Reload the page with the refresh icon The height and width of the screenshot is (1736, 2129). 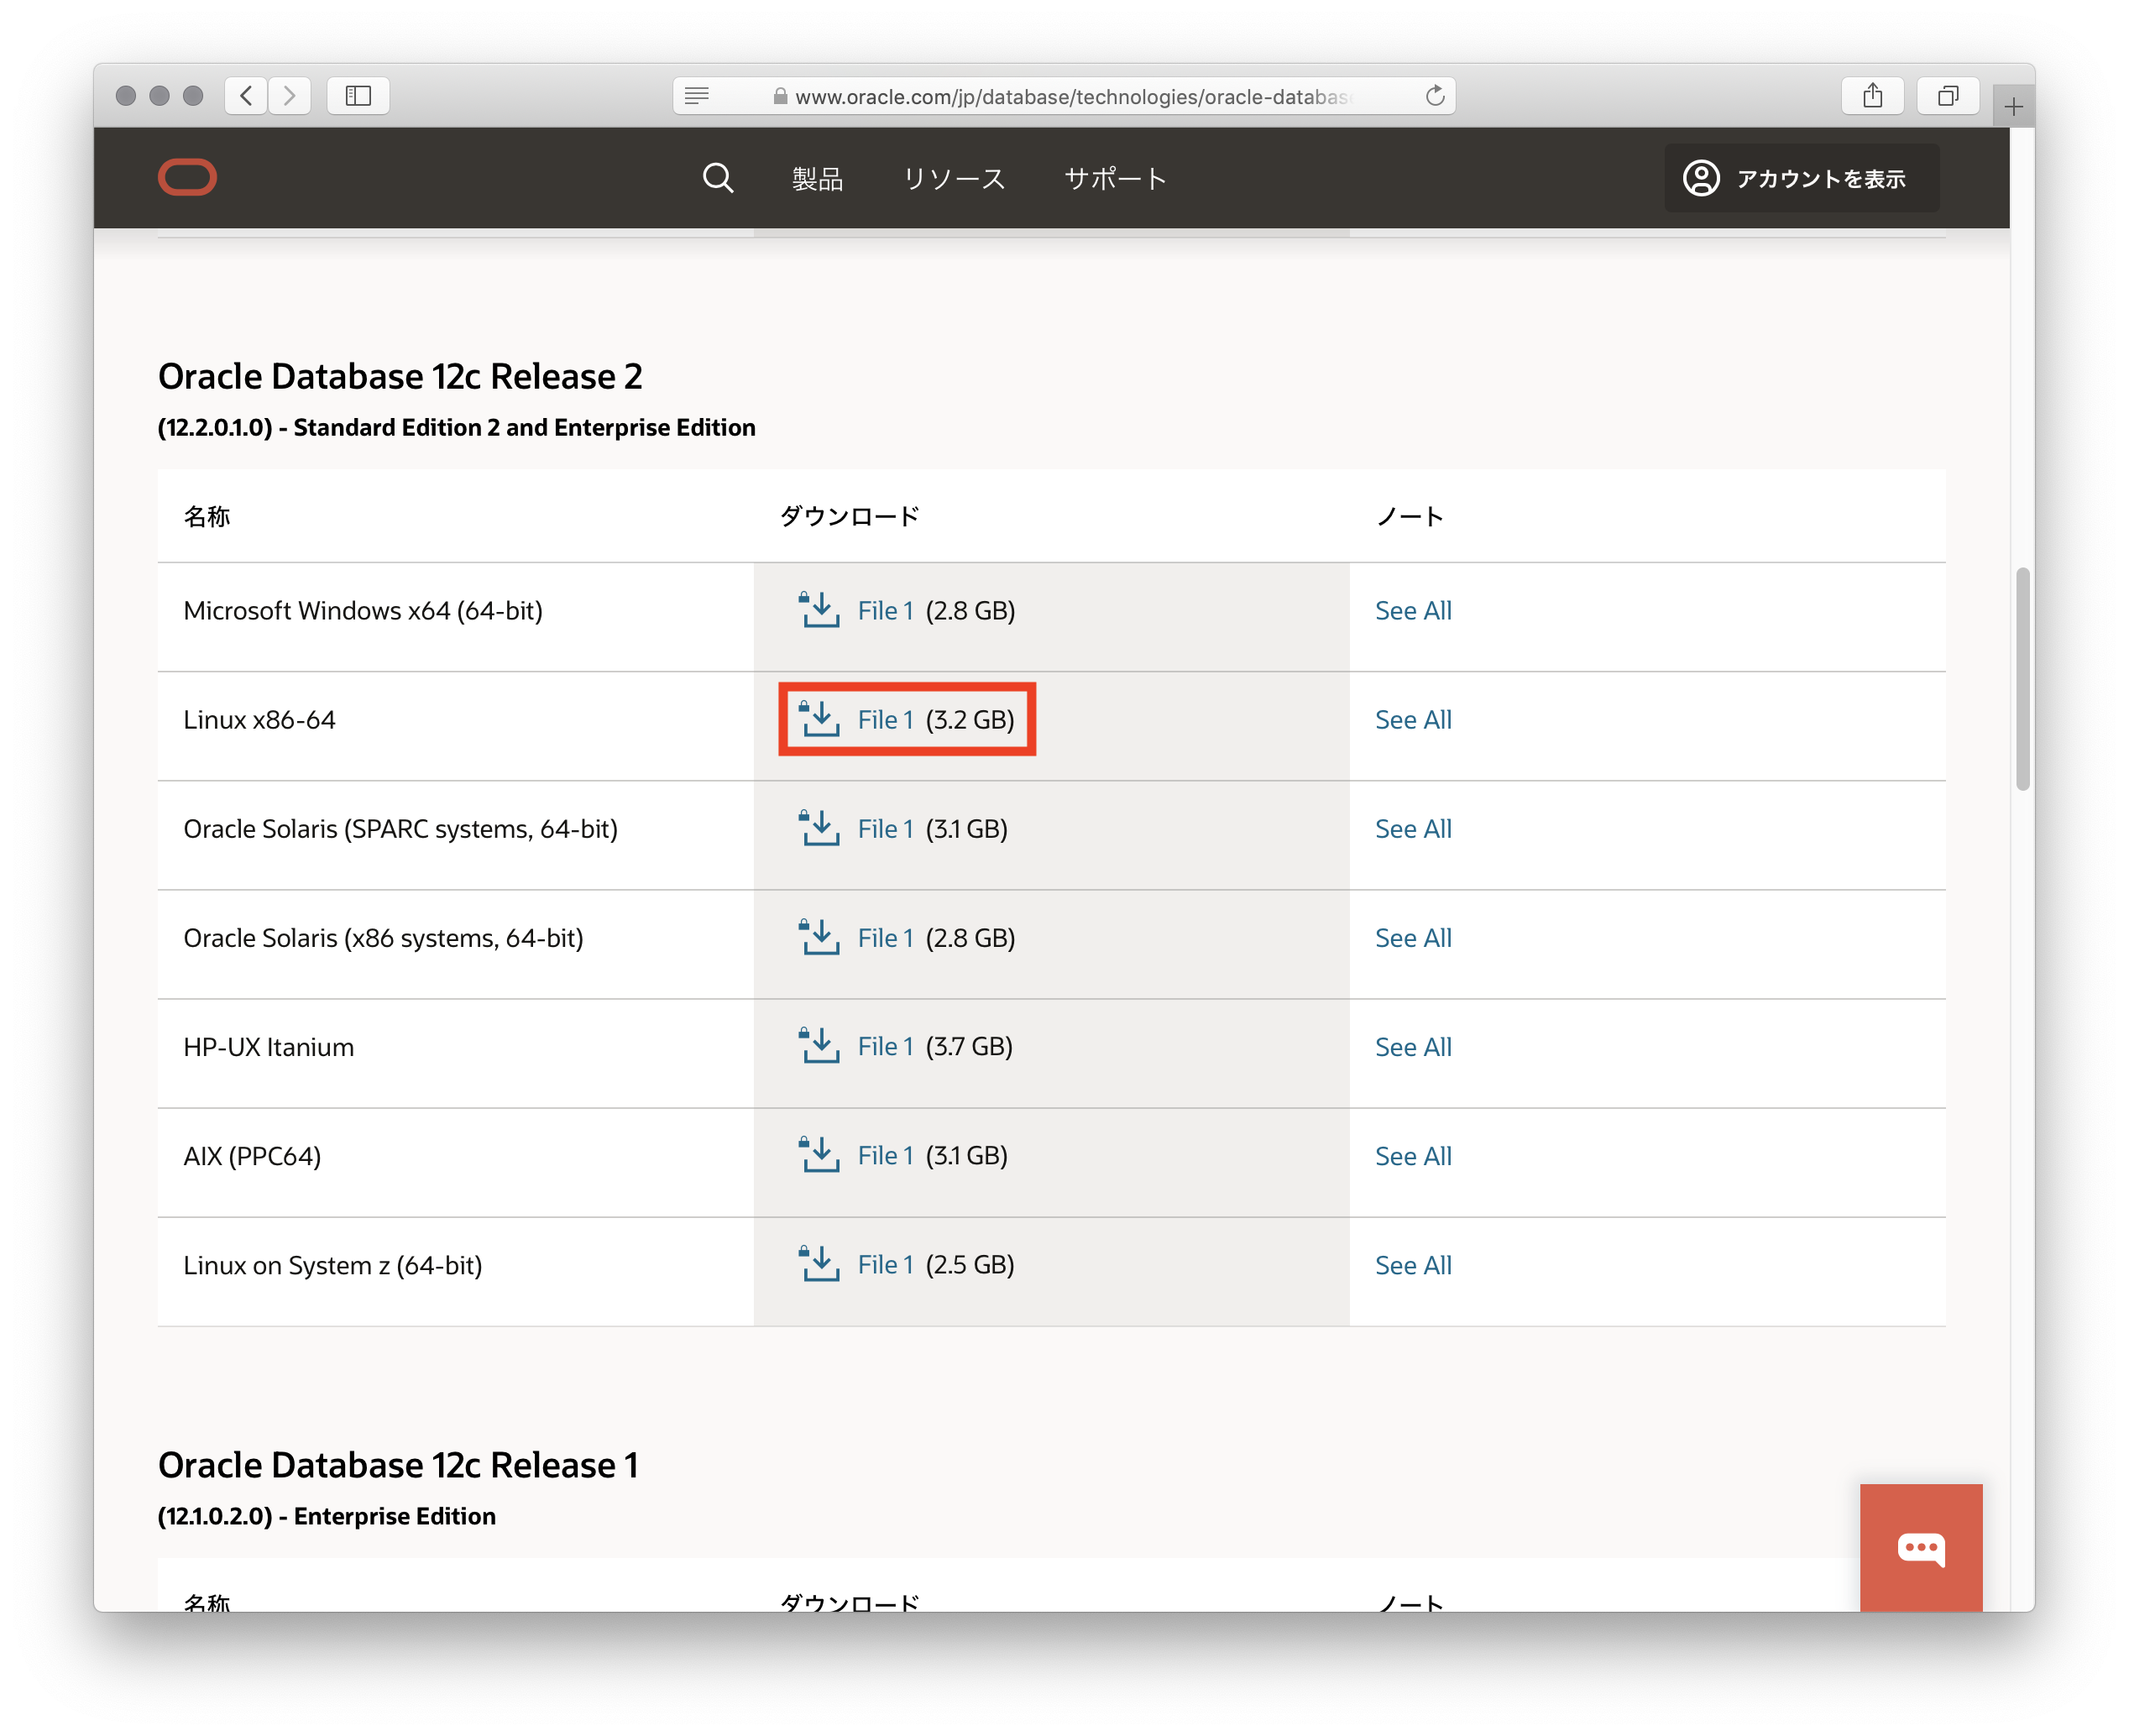(x=1435, y=96)
